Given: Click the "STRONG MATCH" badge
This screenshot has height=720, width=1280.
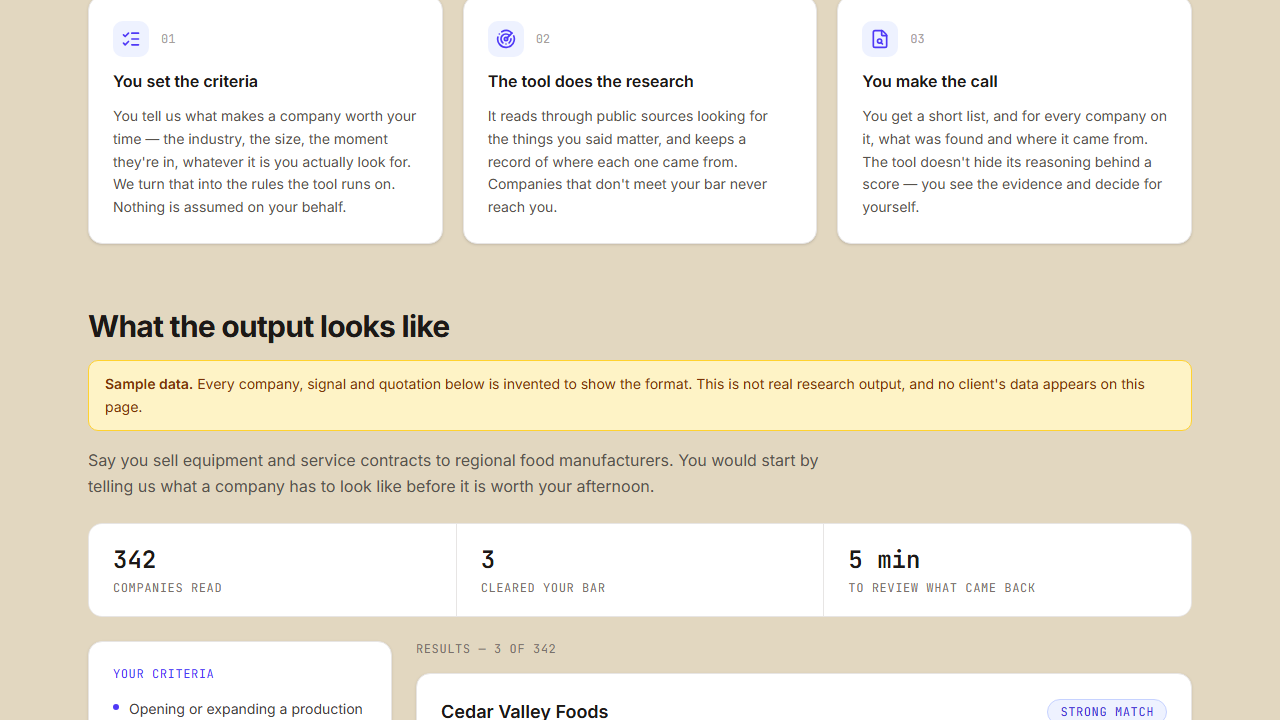Looking at the screenshot, I should point(1107,711).
